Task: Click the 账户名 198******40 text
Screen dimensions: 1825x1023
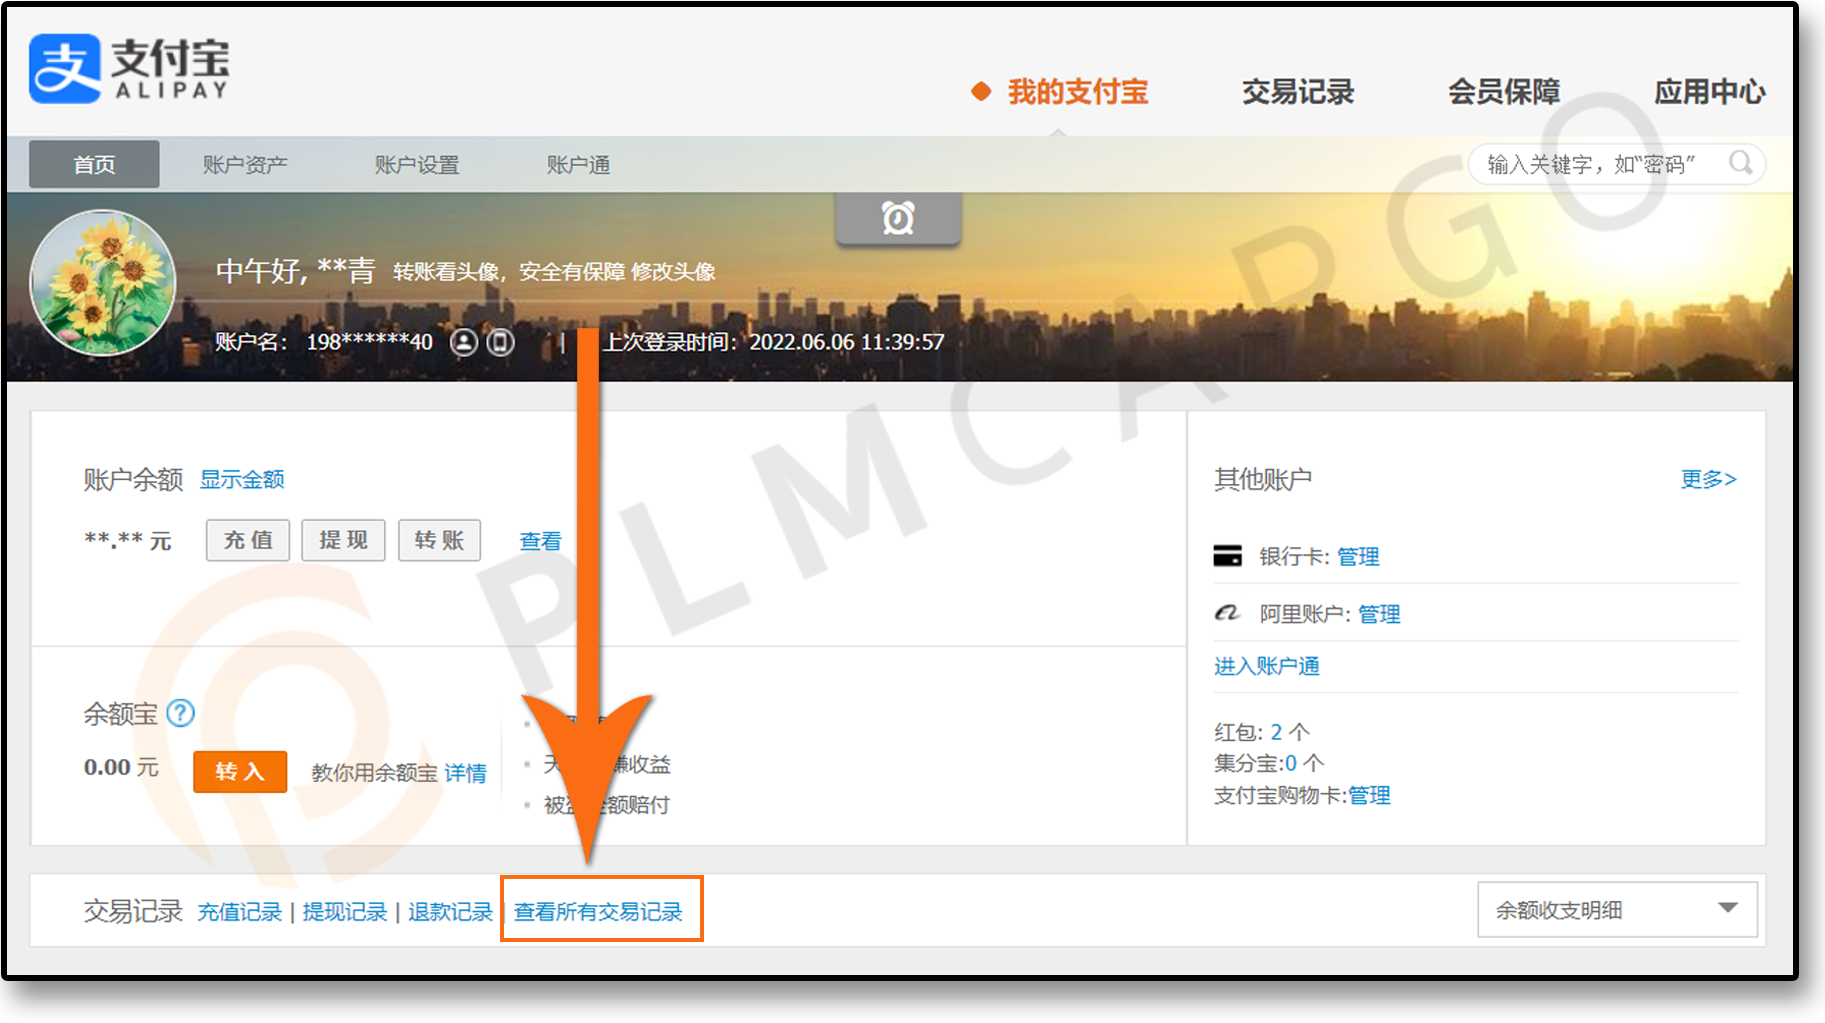Action: [x=324, y=342]
